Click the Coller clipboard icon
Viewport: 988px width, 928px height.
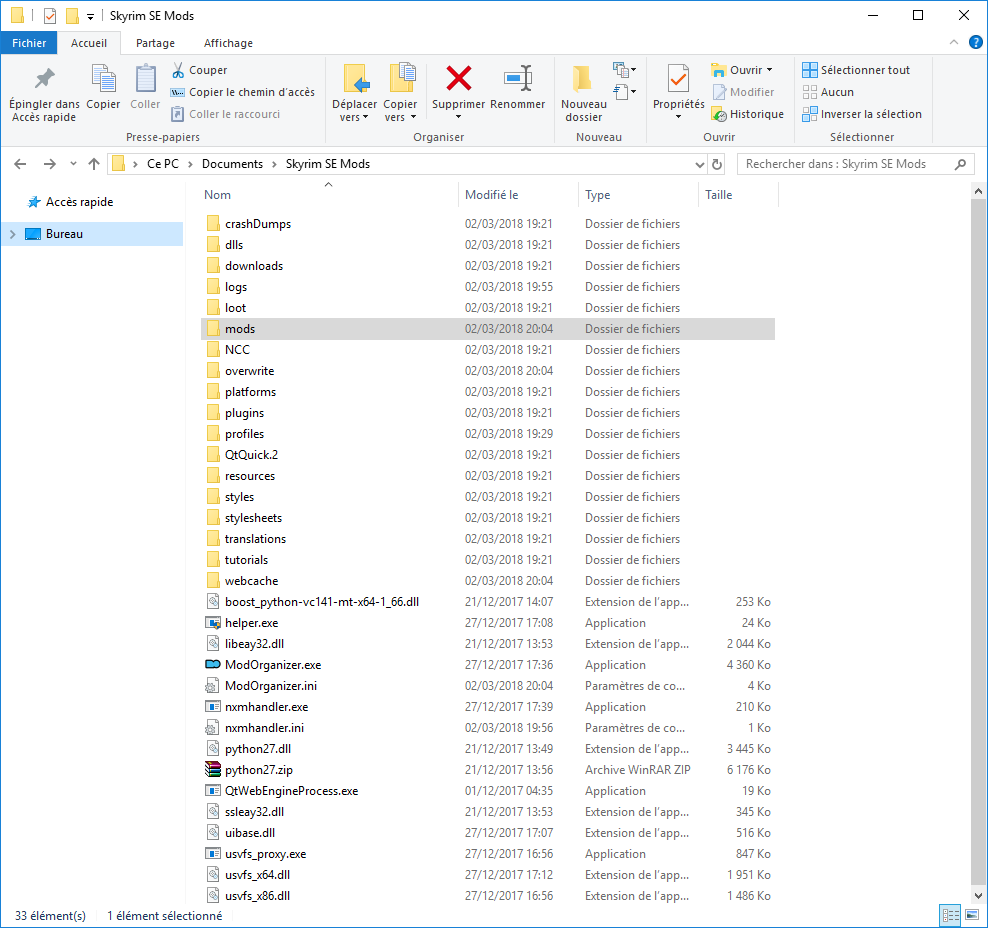(x=146, y=87)
